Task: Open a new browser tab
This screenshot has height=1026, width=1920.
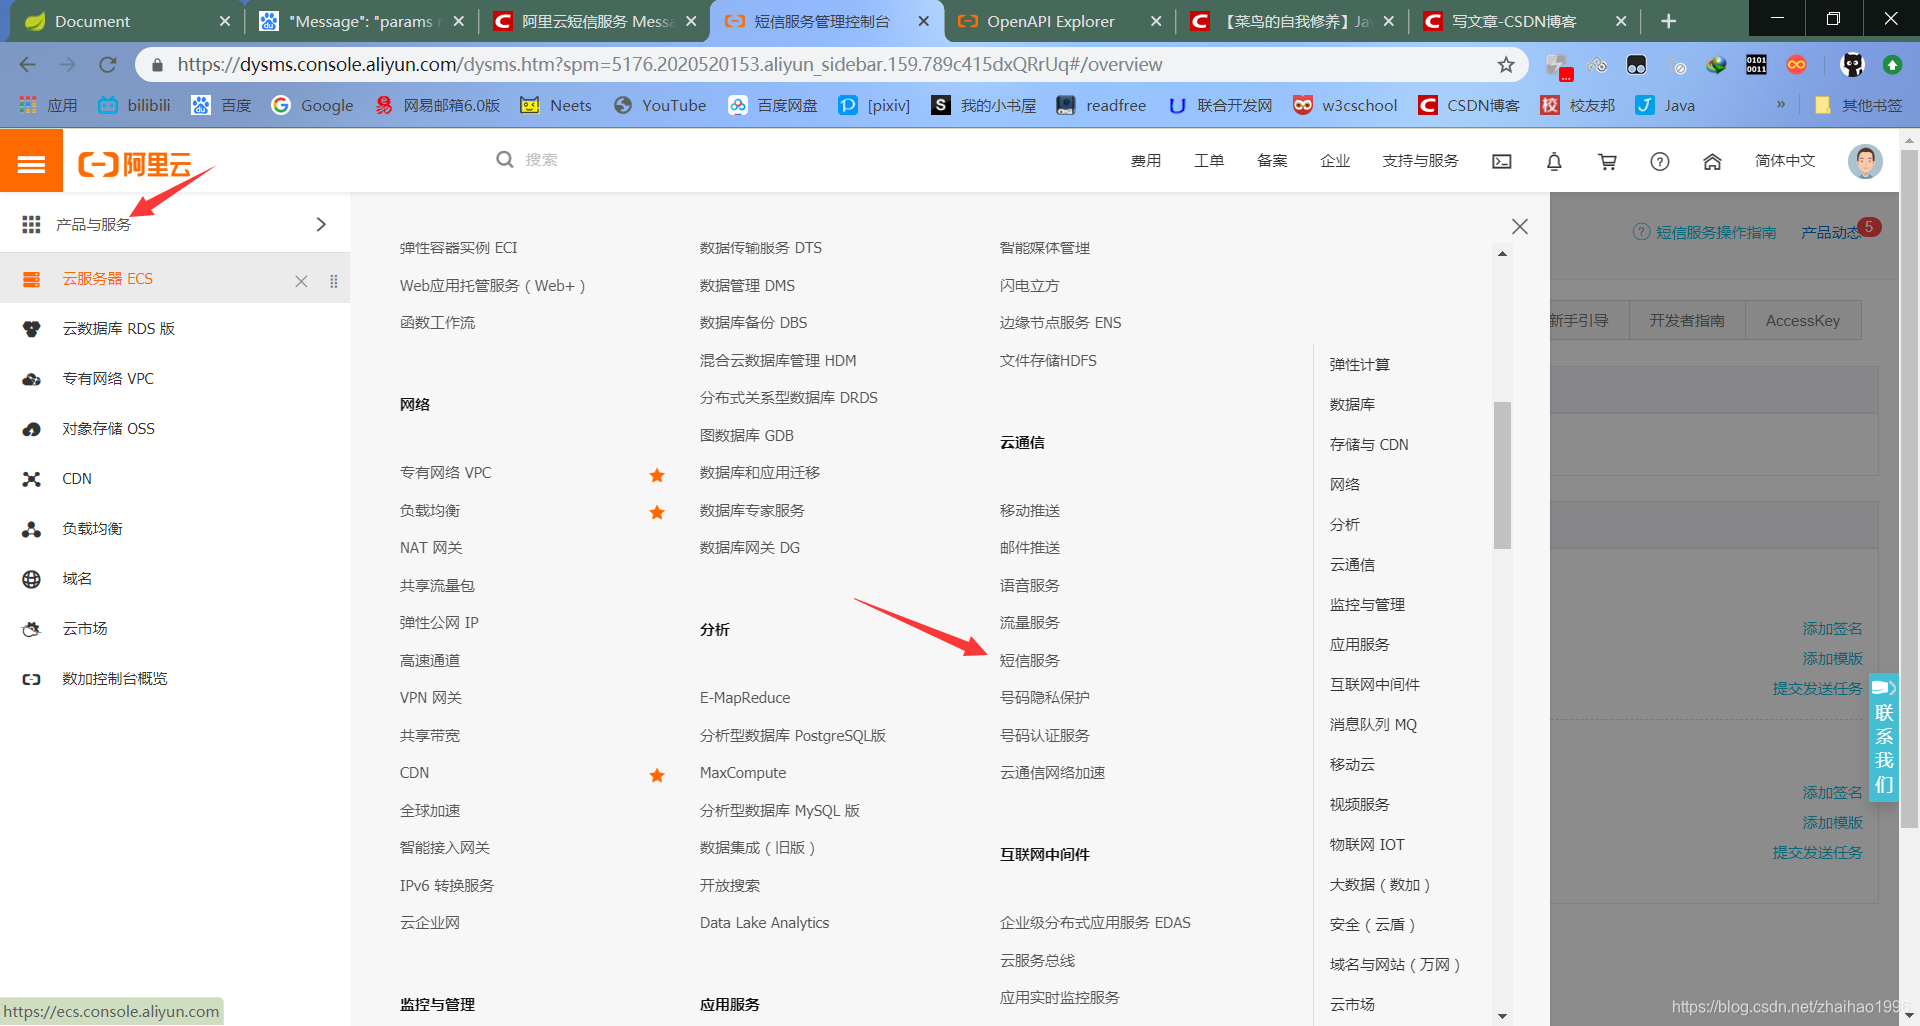Action: coord(1668,21)
